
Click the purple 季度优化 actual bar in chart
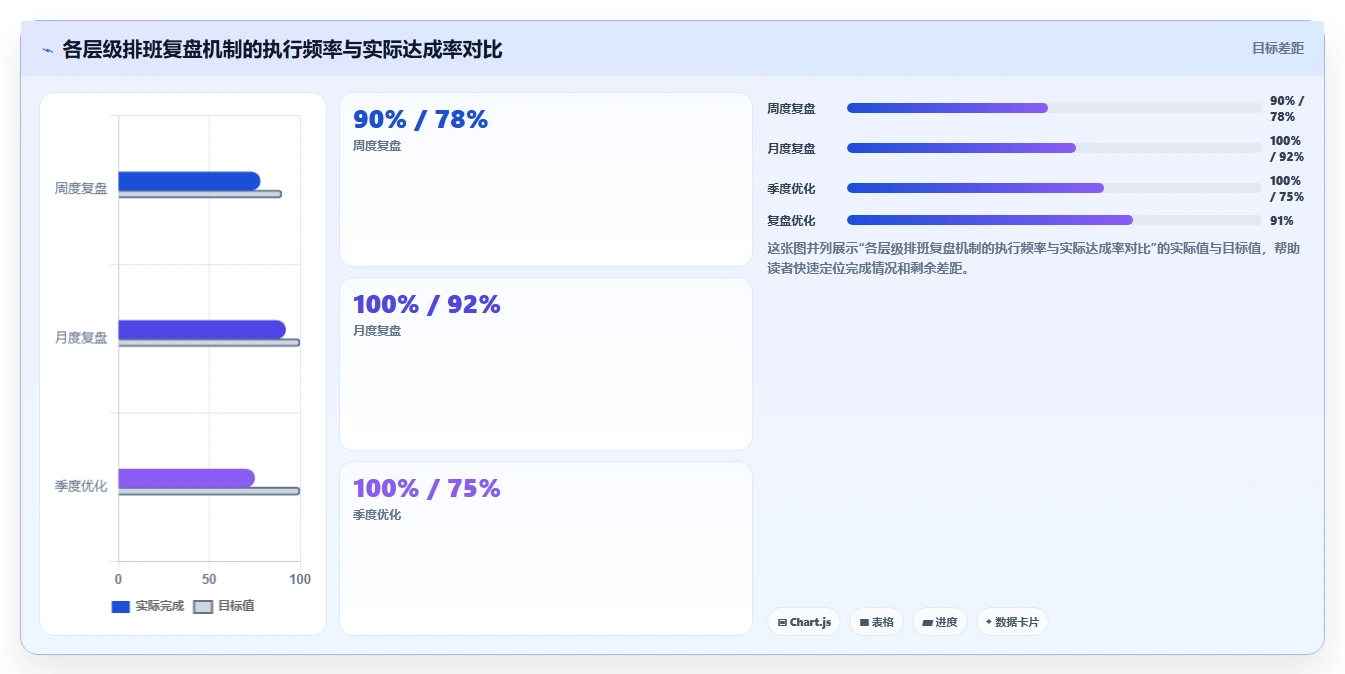pos(187,478)
